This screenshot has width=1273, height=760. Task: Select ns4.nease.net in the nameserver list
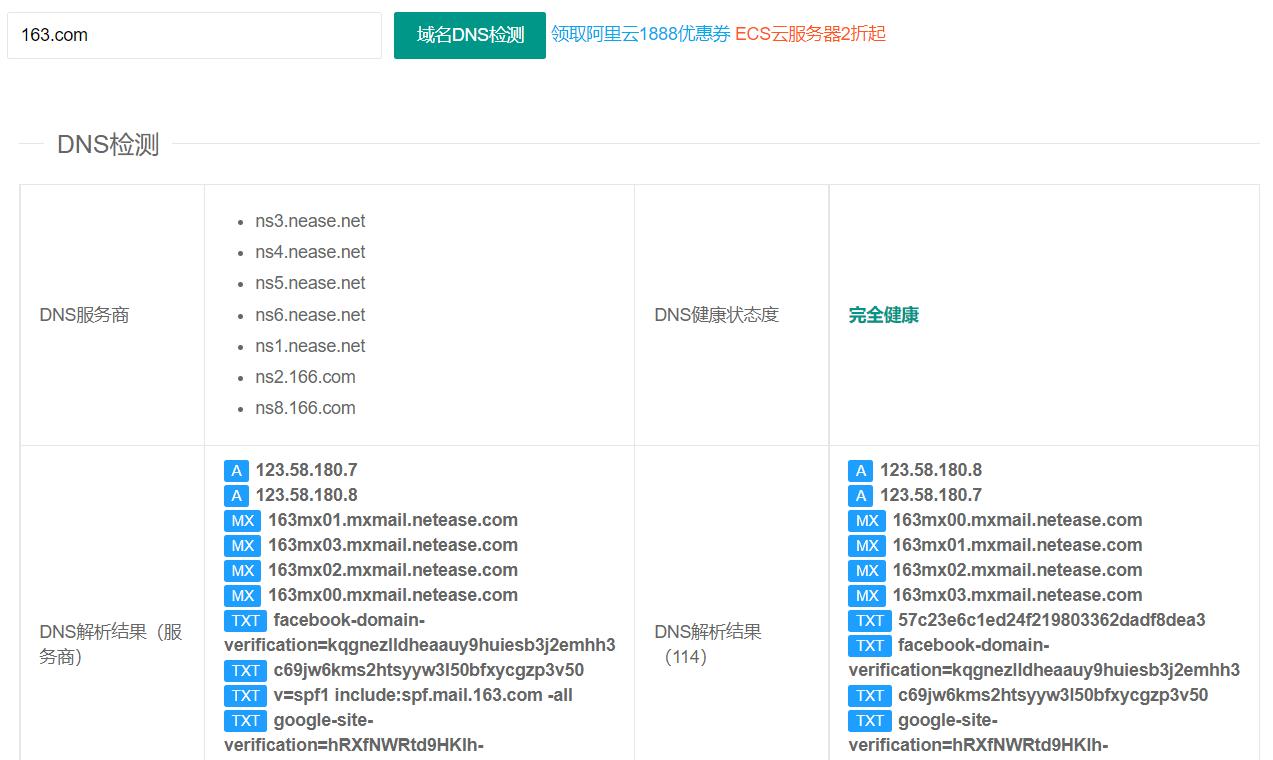[x=310, y=252]
